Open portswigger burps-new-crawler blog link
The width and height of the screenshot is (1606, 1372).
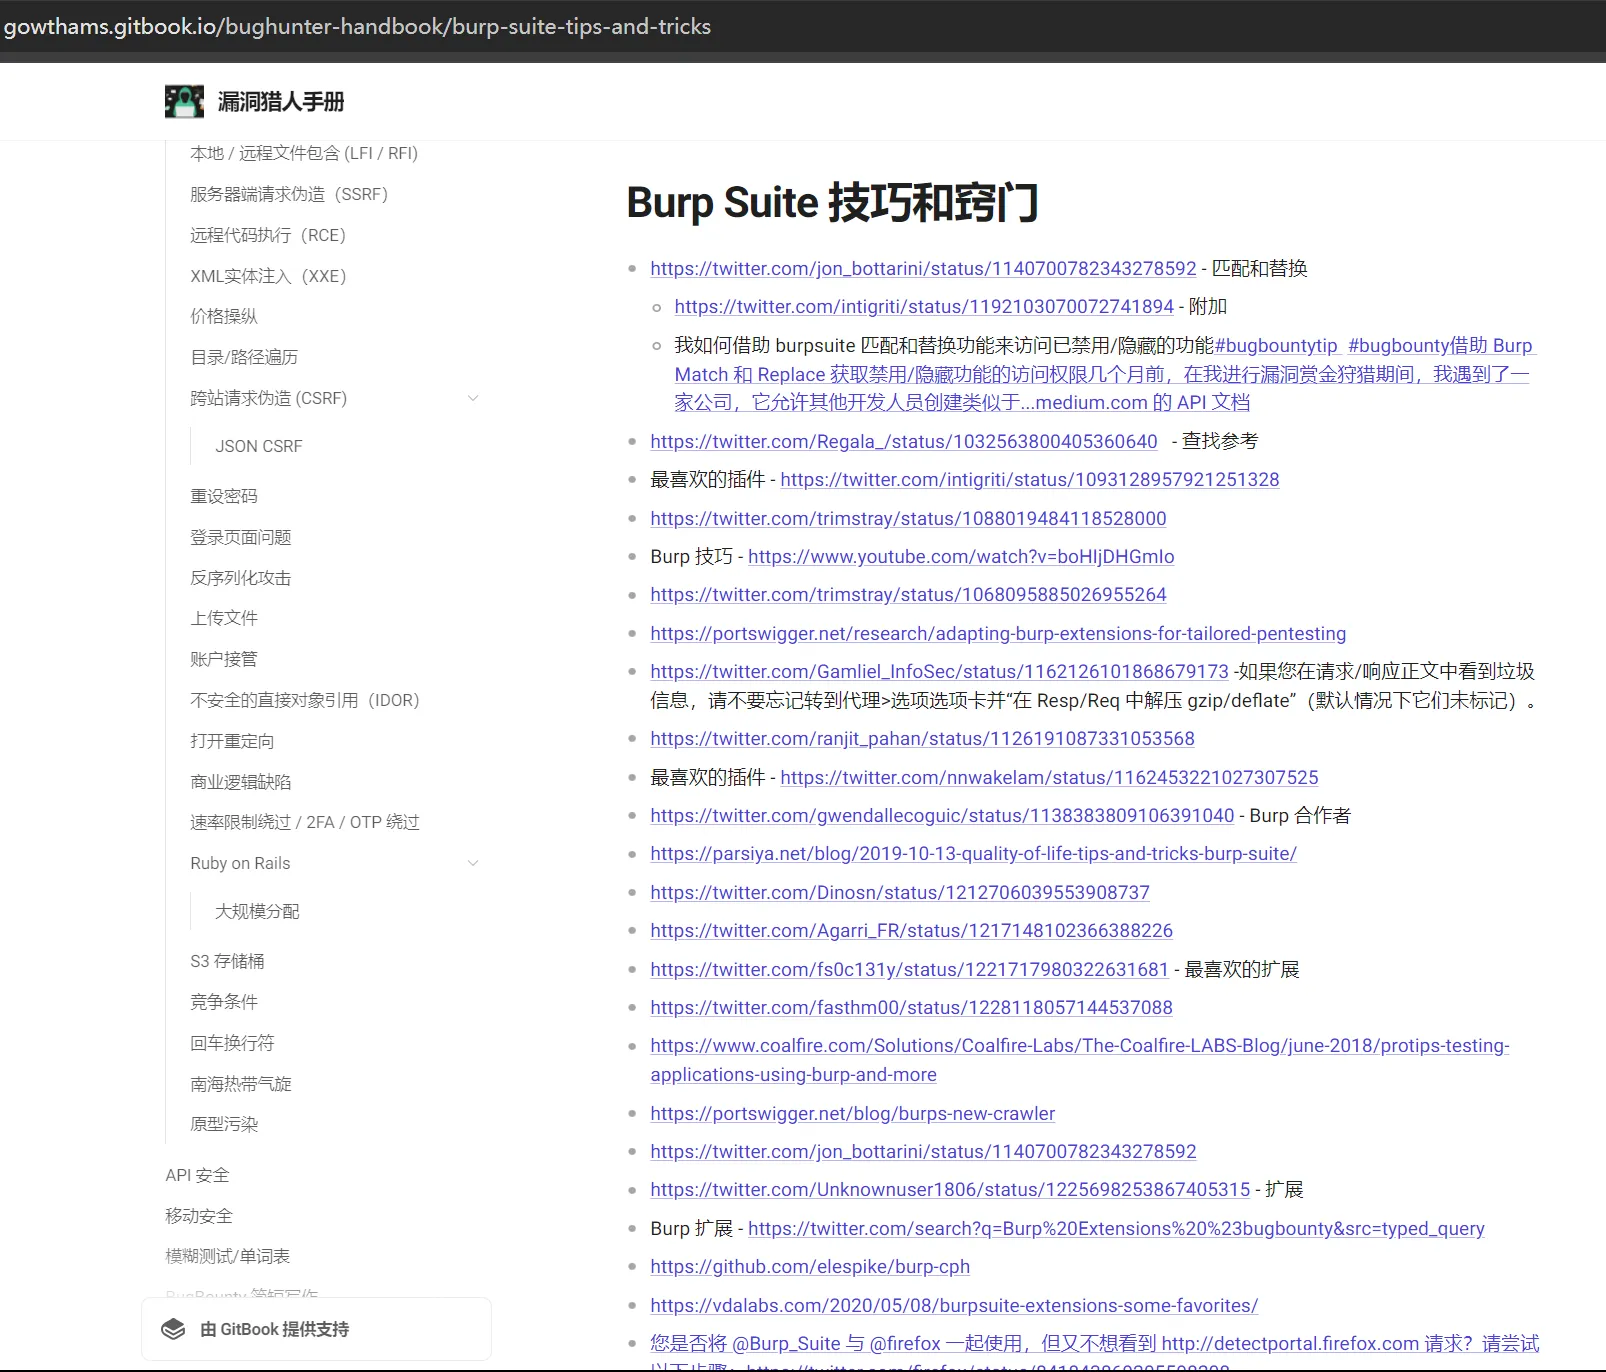click(x=852, y=1113)
